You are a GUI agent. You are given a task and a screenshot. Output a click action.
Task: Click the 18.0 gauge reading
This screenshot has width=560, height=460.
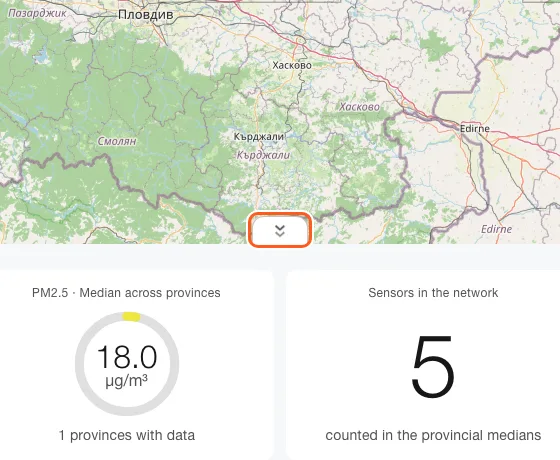127,357
